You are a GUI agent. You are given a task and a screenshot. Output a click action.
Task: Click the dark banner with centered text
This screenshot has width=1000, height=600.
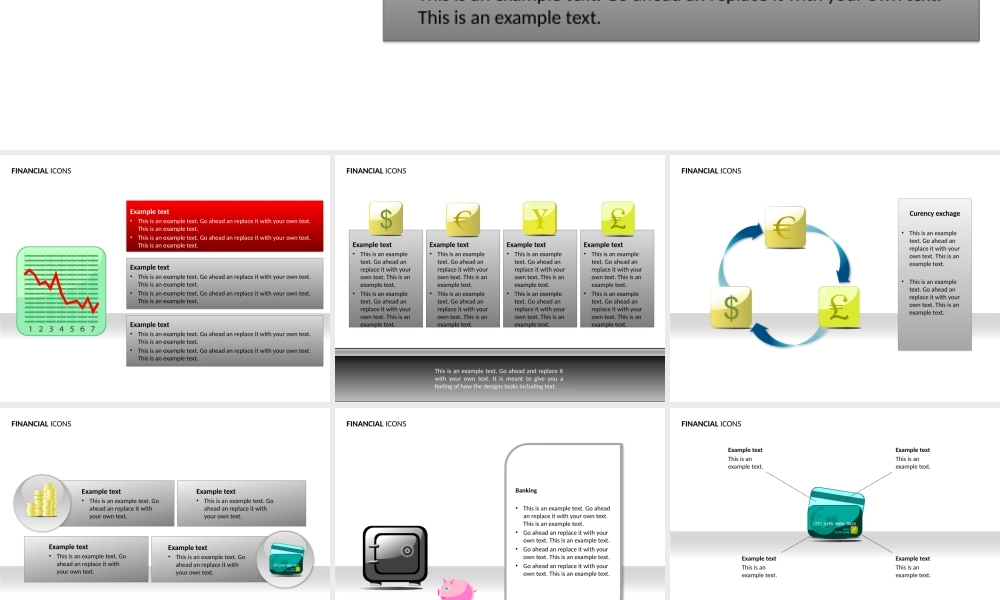pos(499,377)
